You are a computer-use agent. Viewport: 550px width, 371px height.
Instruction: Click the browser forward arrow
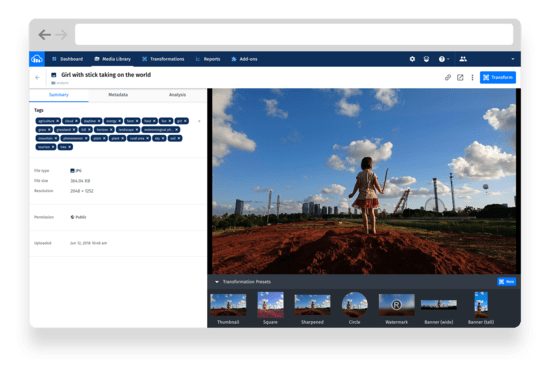point(61,35)
